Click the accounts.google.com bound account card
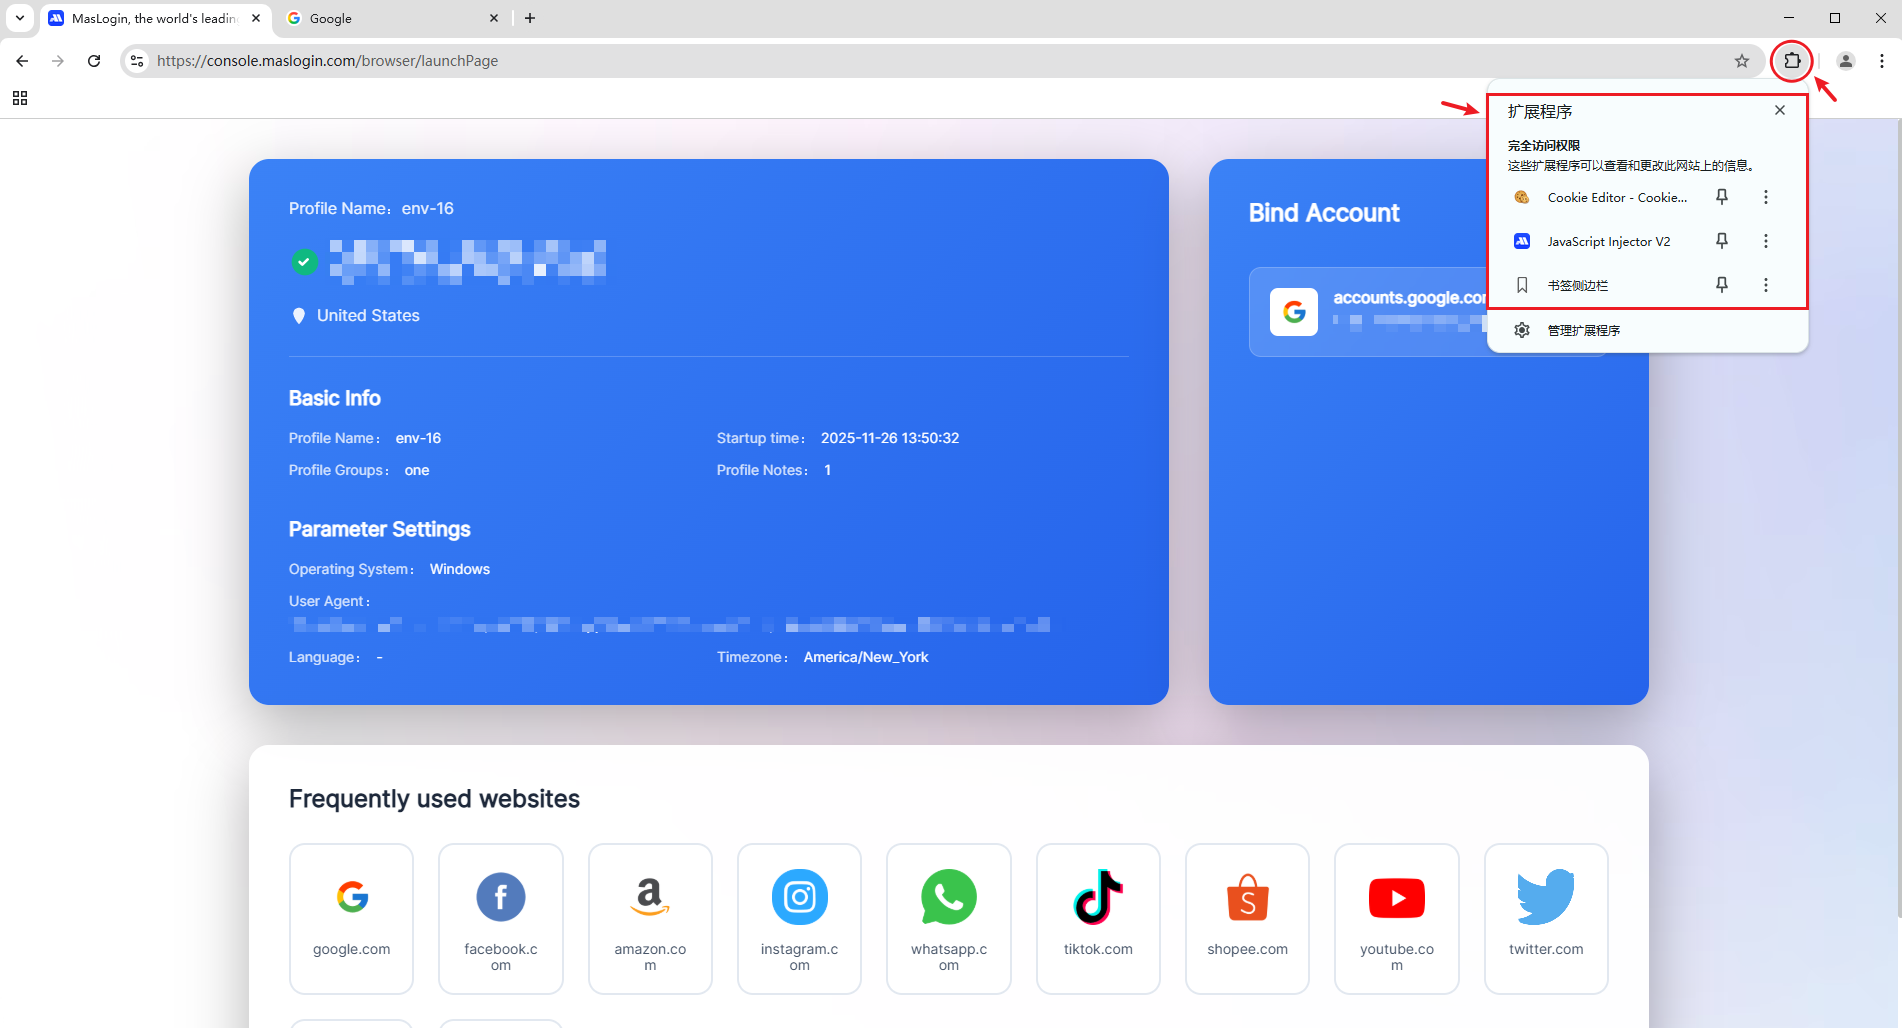 pos(1370,312)
